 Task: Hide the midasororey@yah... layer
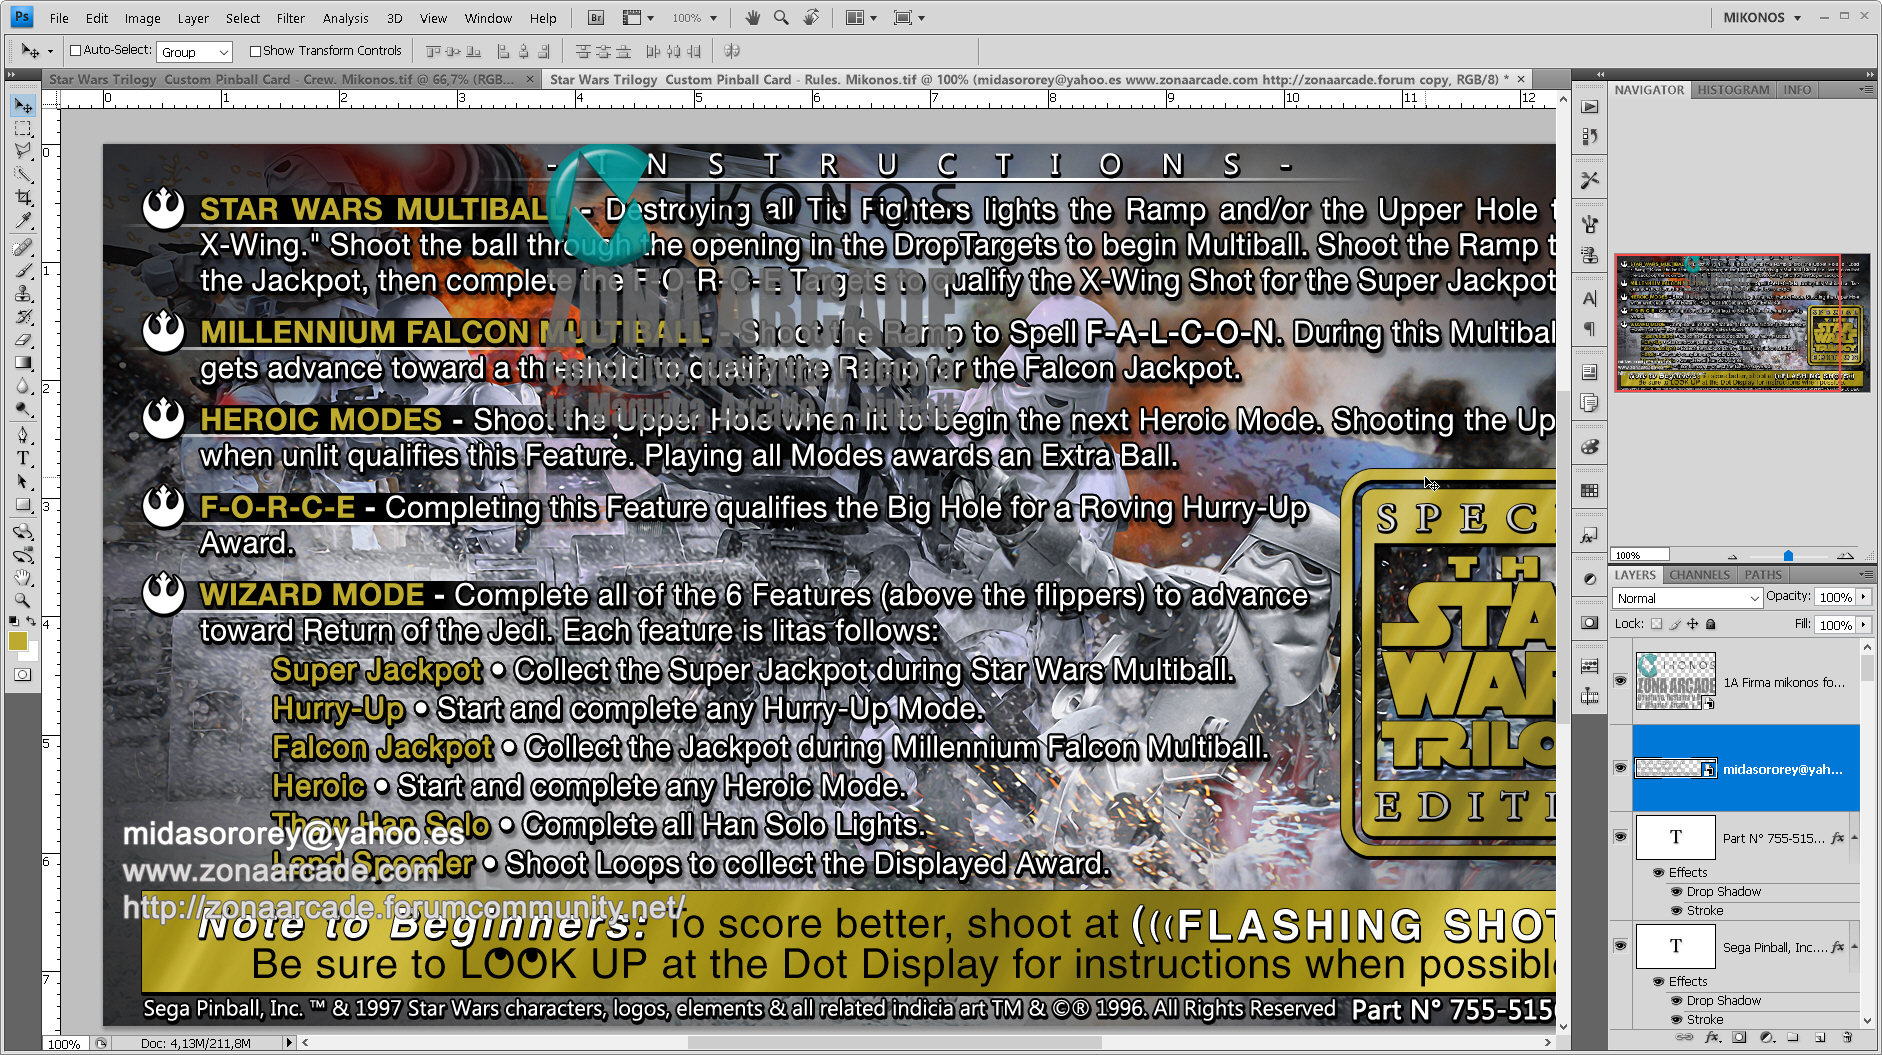tap(1620, 767)
